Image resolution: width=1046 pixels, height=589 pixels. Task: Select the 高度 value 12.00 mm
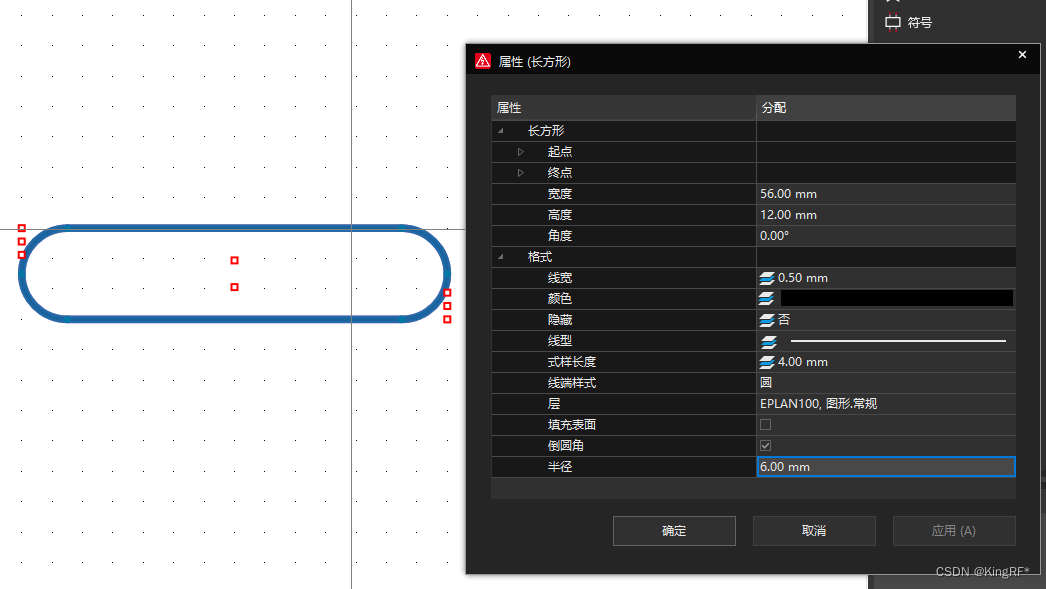pos(789,215)
